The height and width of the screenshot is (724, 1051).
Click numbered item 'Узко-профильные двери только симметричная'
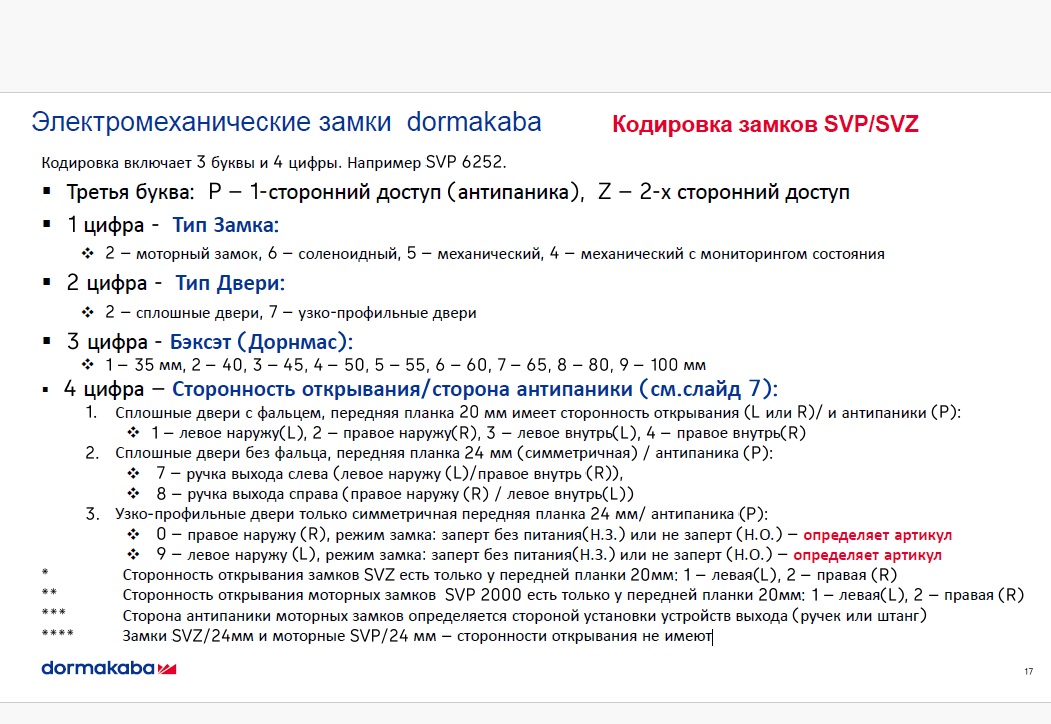(x=440, y=514)
